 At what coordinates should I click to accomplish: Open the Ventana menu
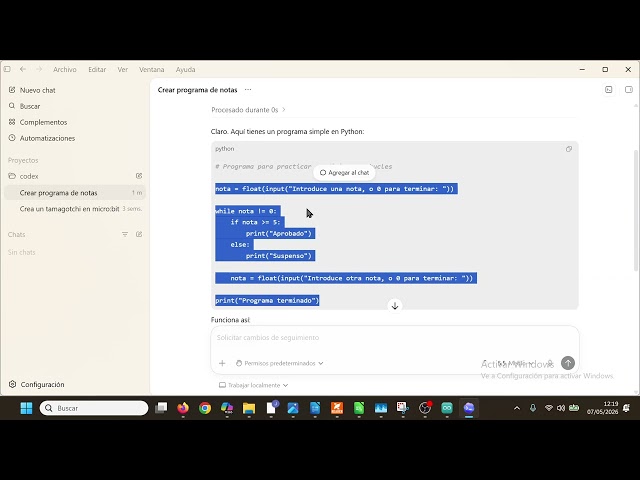tap(151, 69)
